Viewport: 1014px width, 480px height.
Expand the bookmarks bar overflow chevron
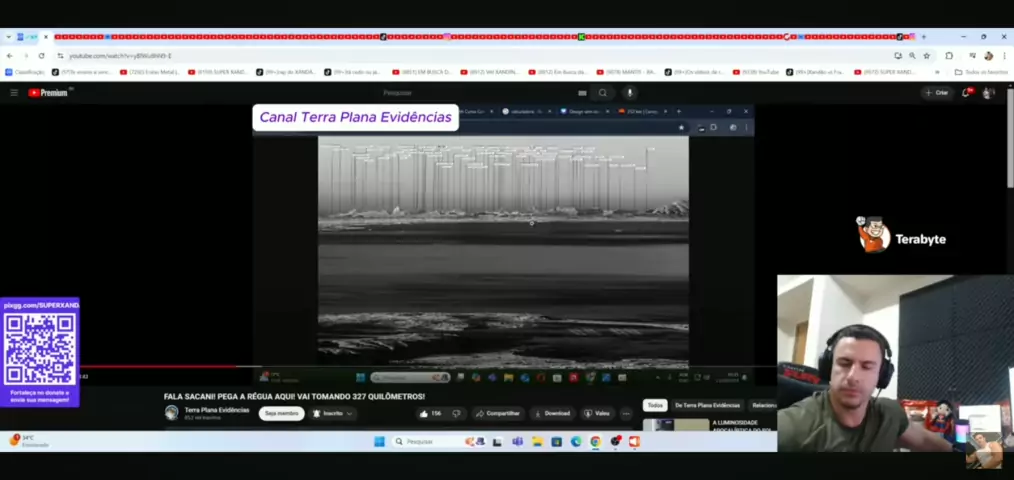coord(937,72)
